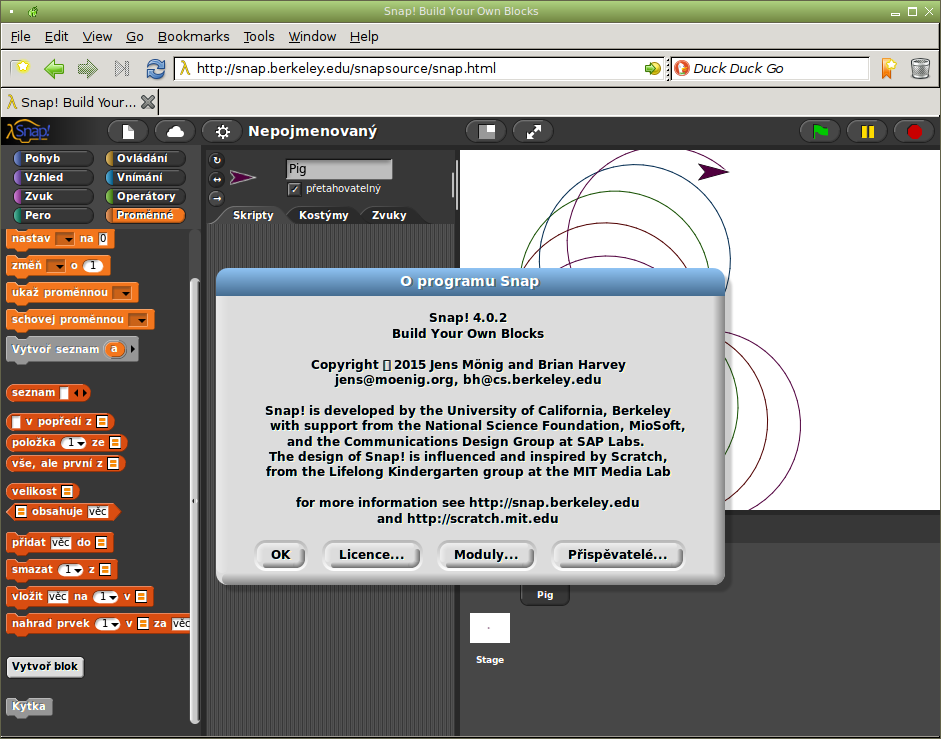
Task: Select the Pero block category
Action: click(x=53, y=215)
